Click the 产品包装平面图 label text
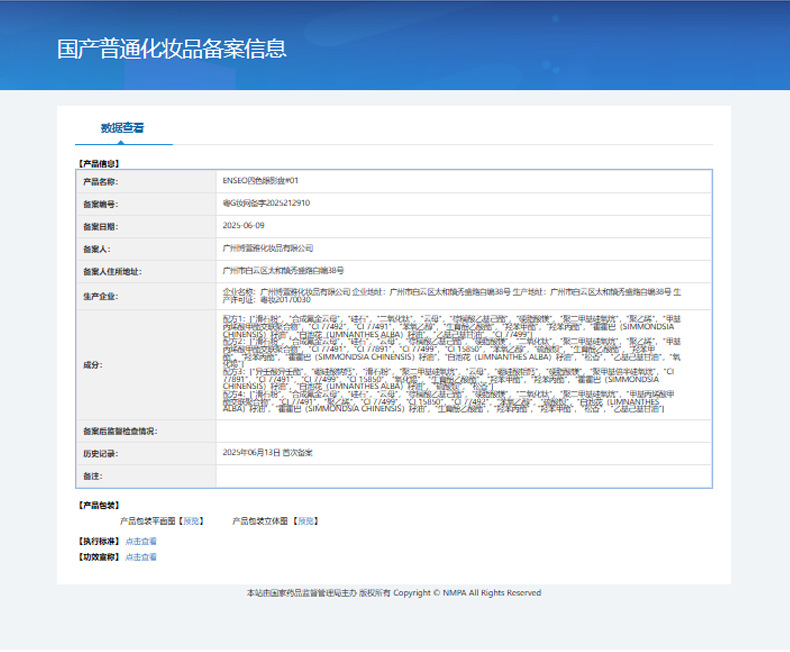The height and width of the screenshot is (652, 790). click(x=148, y=521)
